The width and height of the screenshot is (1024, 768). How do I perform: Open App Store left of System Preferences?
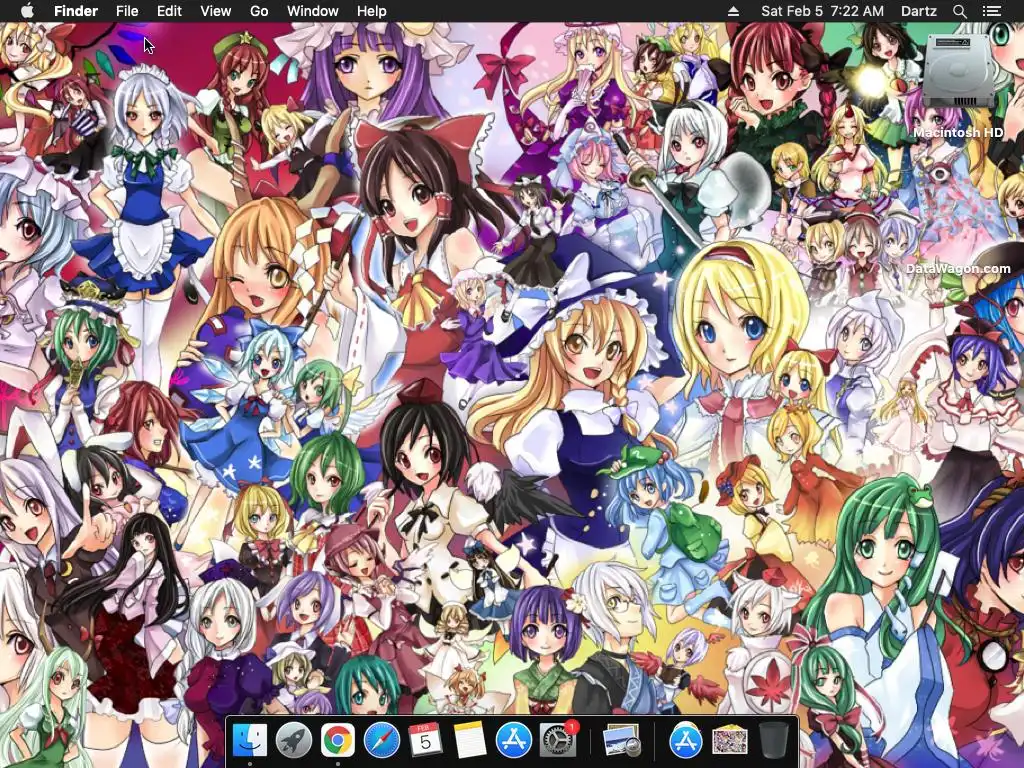pos(513,740)
